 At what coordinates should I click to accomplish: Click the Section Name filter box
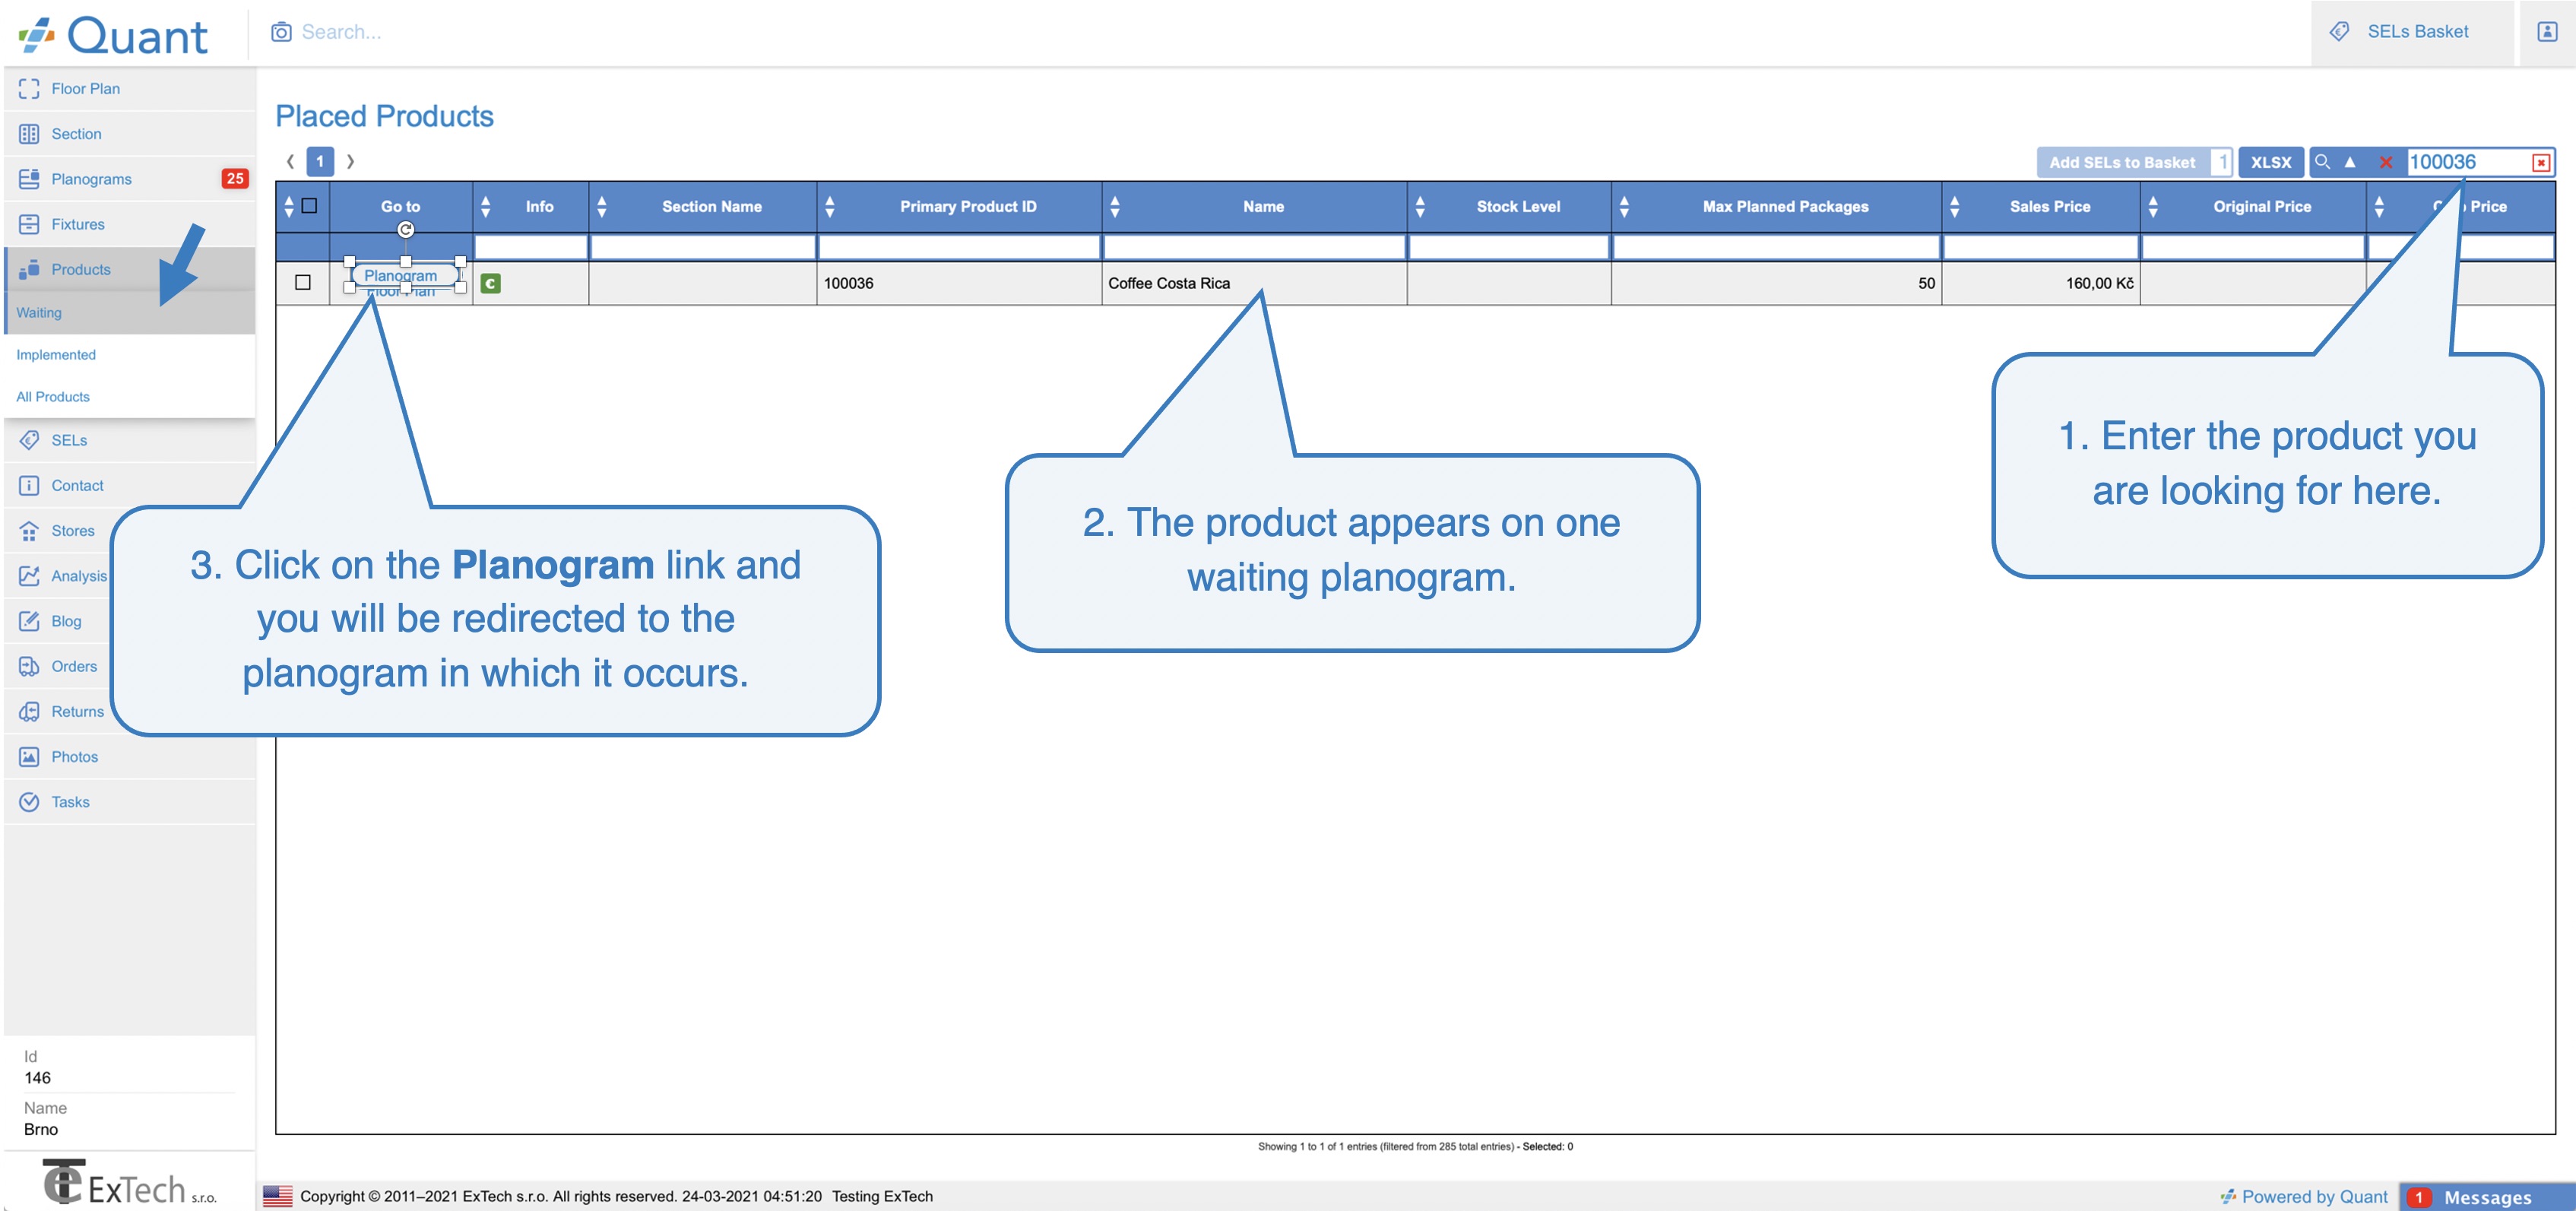point(703,247)
